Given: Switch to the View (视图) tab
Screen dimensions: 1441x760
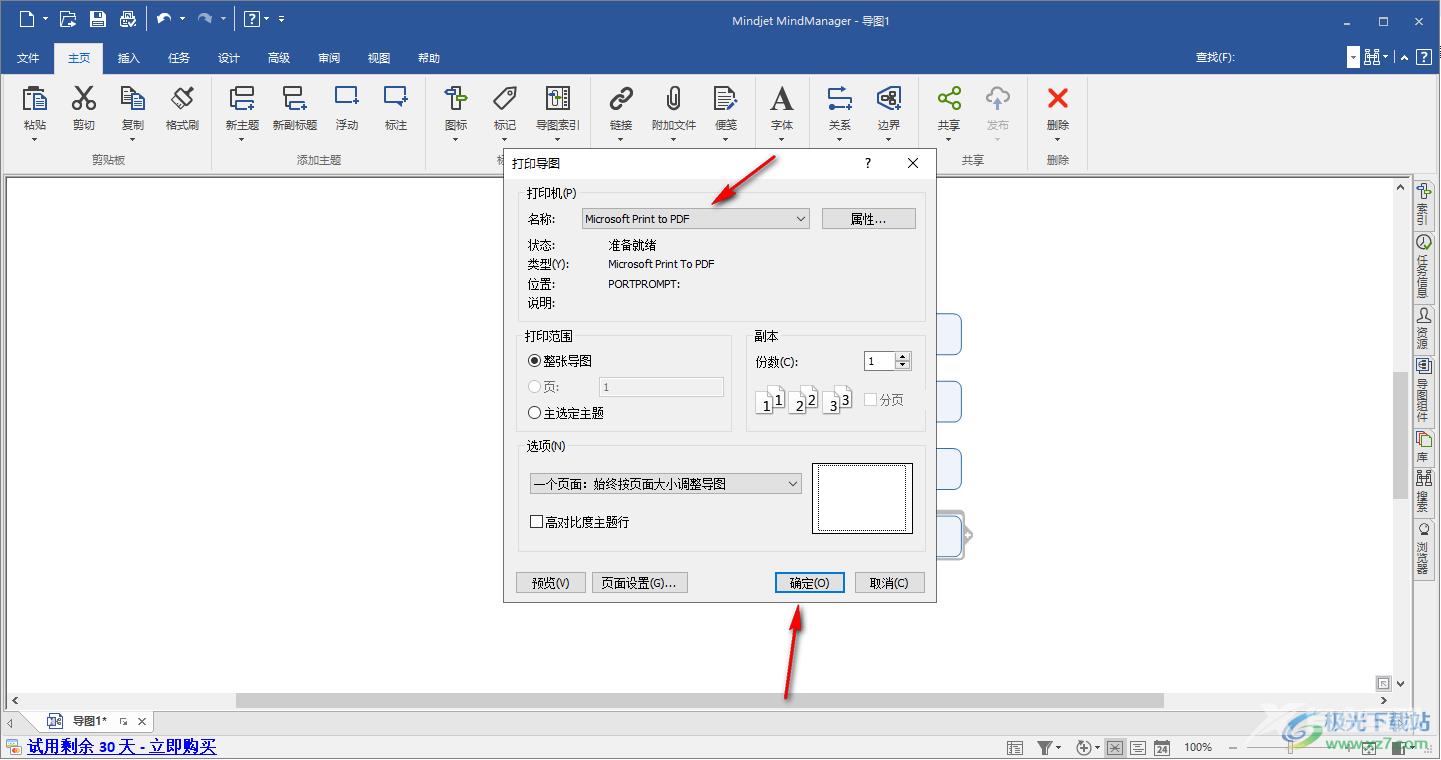Looking at the screenshot, I should point(379,58).
